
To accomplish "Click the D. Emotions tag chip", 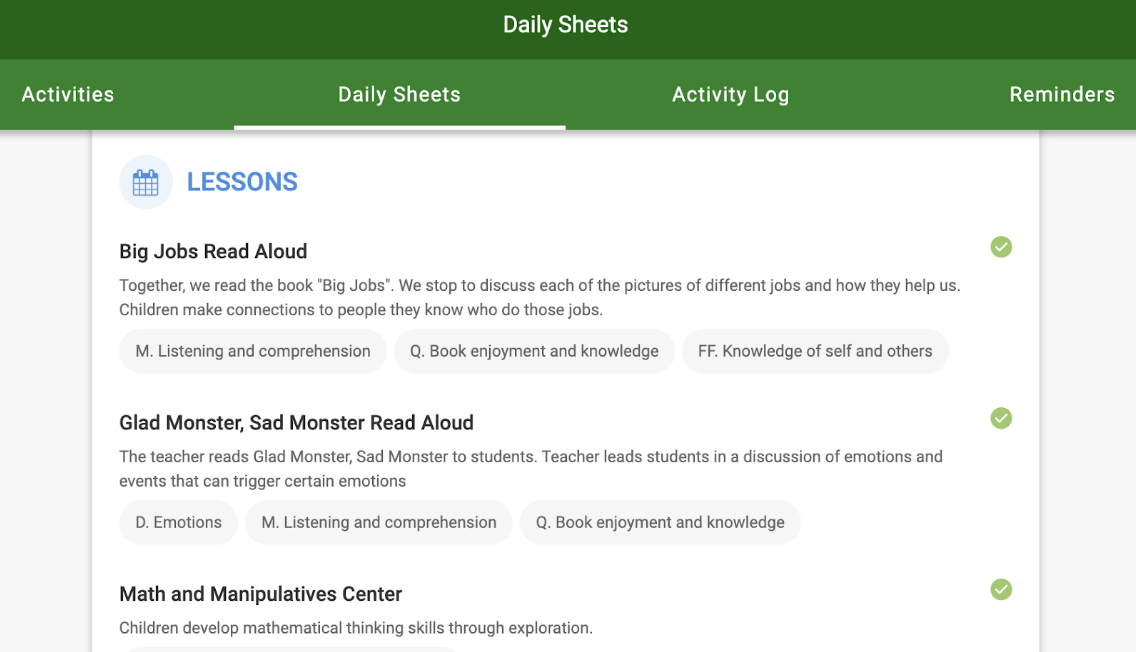I will [178, 522].
